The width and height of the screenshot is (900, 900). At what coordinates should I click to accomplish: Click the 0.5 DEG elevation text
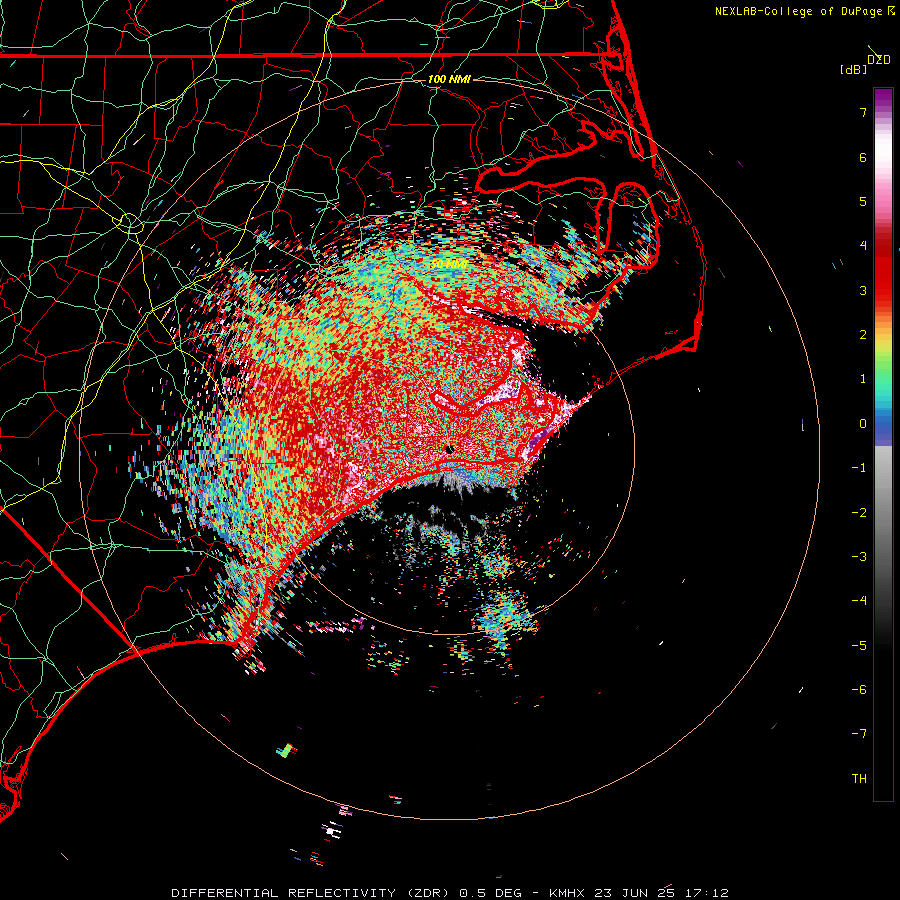[x=490, y=893]
